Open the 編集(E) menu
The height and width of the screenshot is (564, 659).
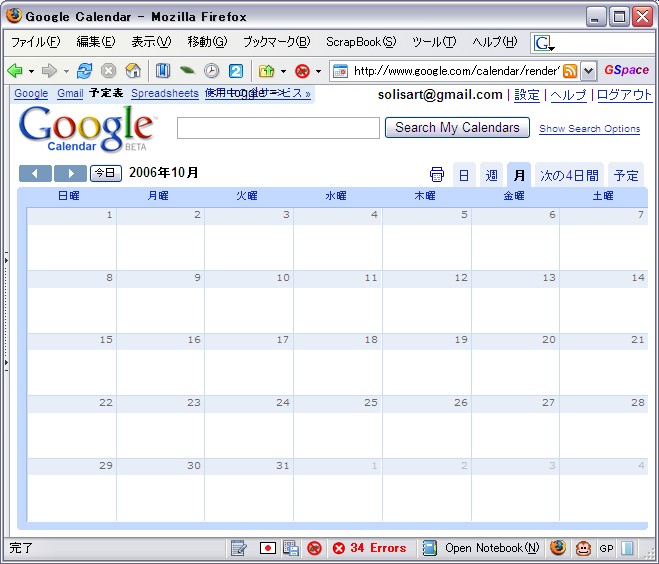(96, 42)
